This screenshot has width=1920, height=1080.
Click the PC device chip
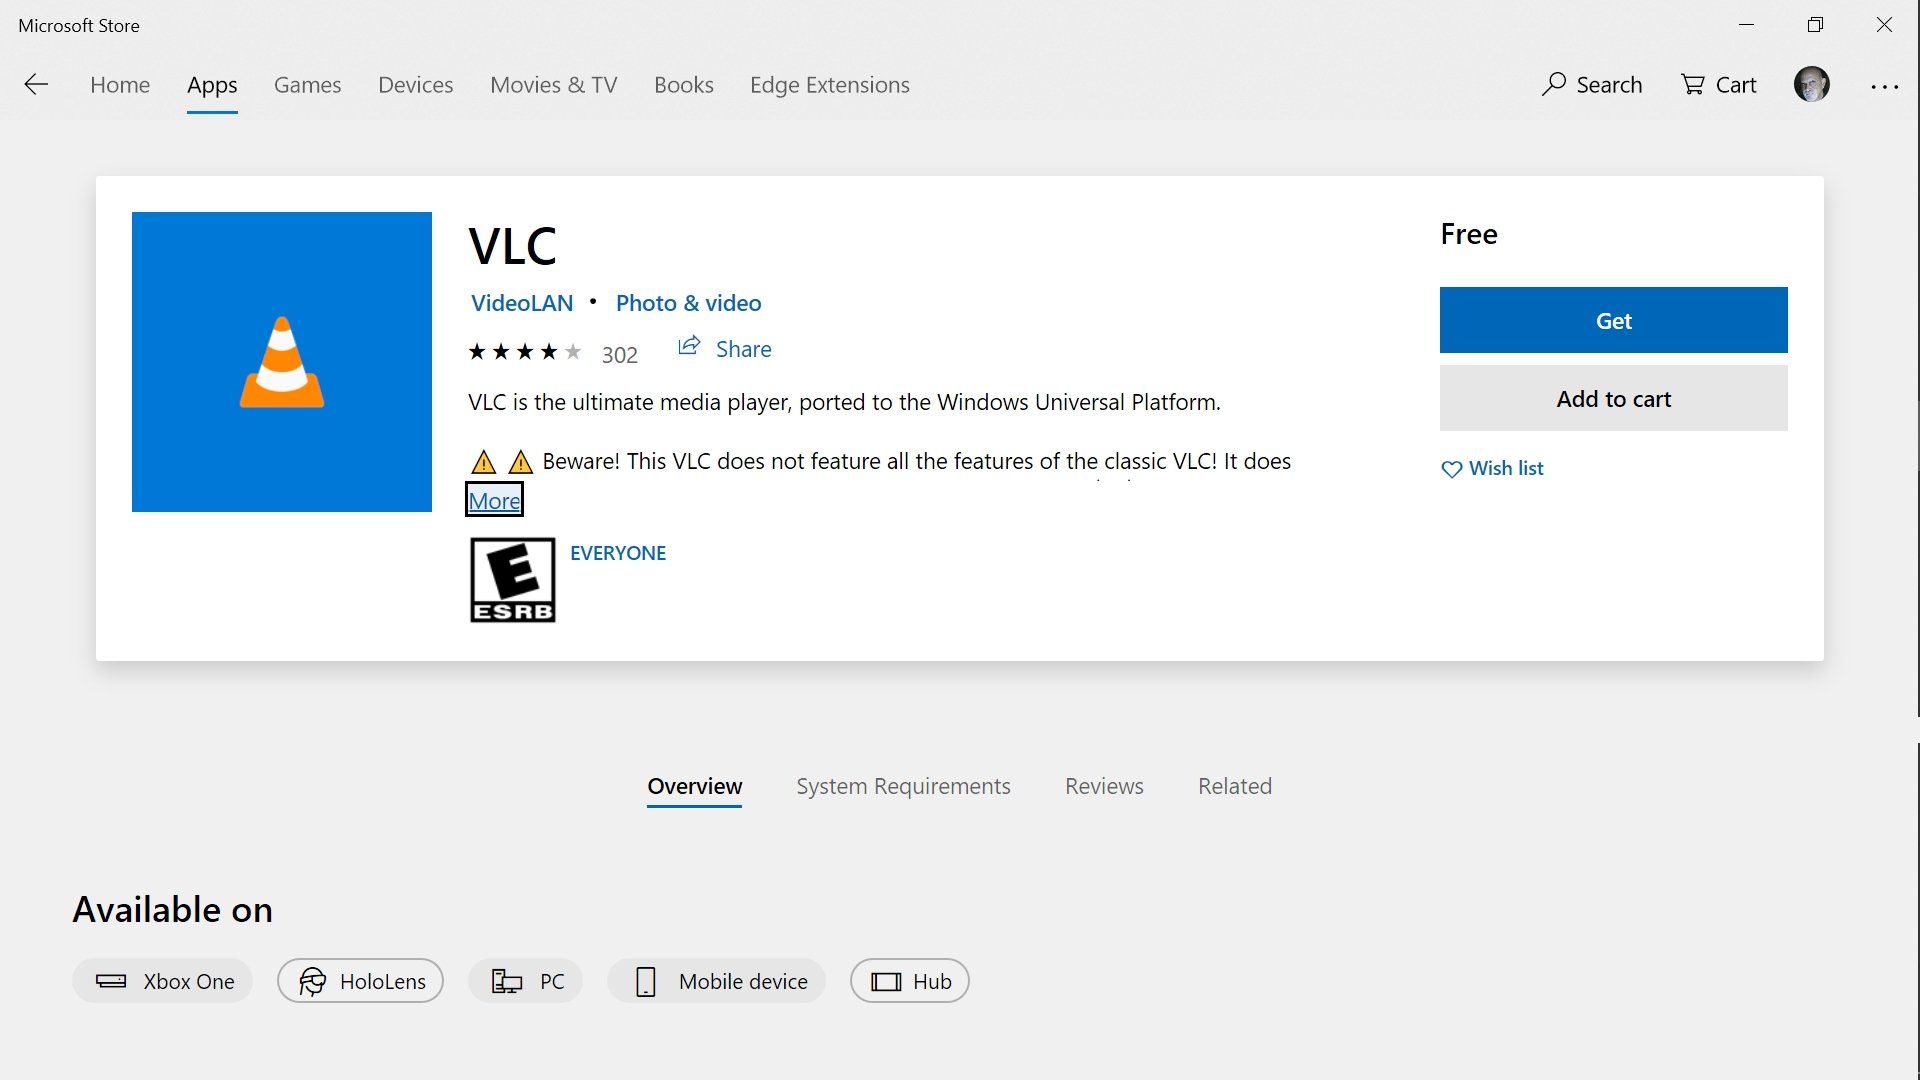coord(525,981)
